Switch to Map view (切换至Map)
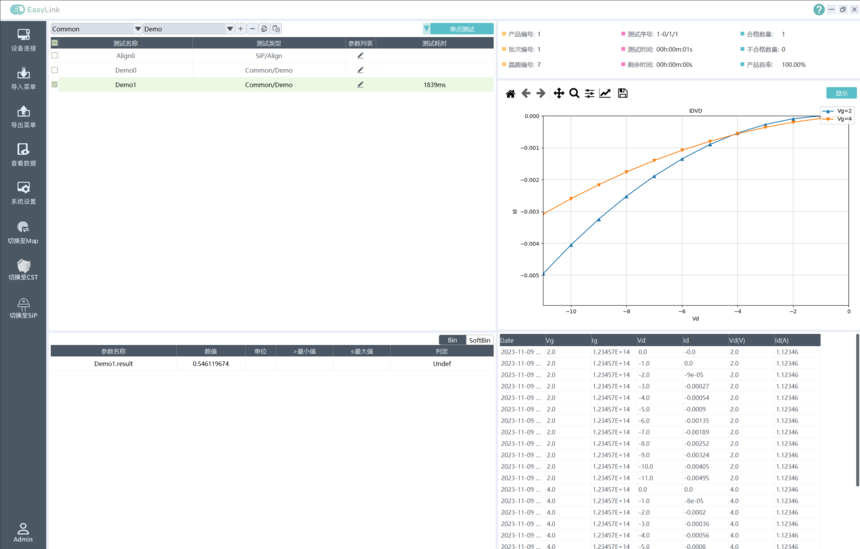This screenshot has width=860, height=549. tap(23, 232)
